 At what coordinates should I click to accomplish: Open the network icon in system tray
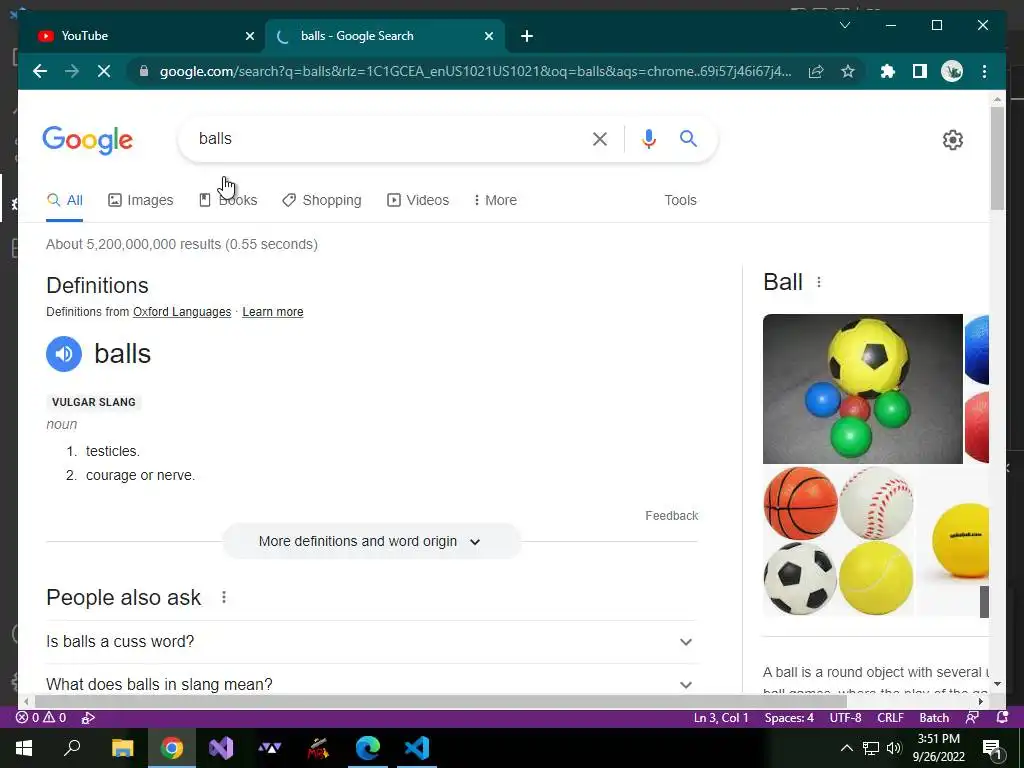871,748
